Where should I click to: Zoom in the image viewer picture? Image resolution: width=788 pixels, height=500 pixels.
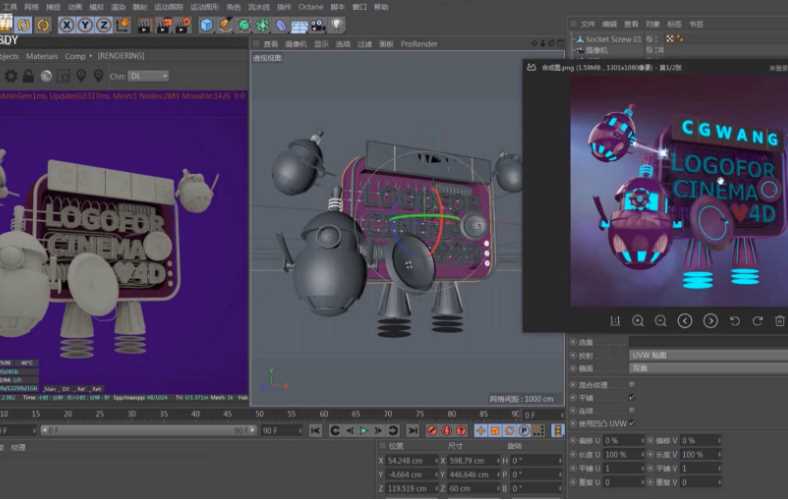click(638, 321)
